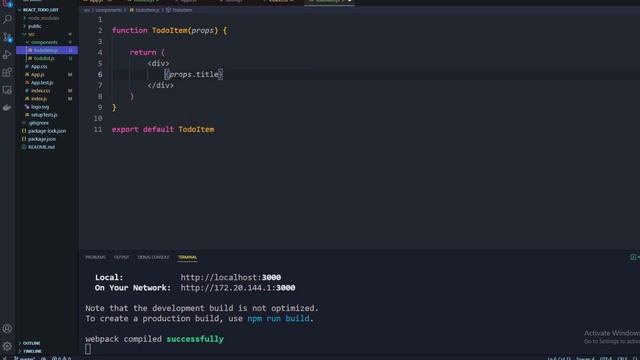Open the setupTests.js file
Image resolution: width=640 pixels, height=360 pixels.
tap(44, 115)
